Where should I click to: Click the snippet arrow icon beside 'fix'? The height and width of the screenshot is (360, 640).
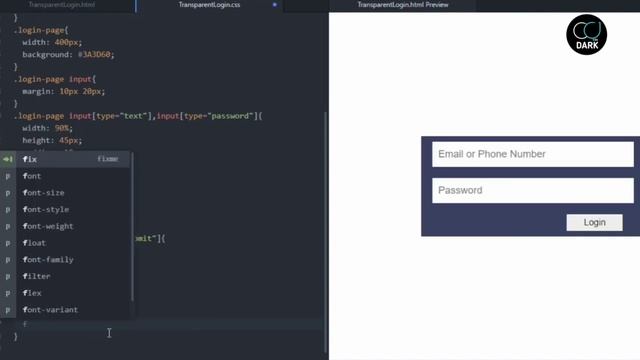(8, 159)
